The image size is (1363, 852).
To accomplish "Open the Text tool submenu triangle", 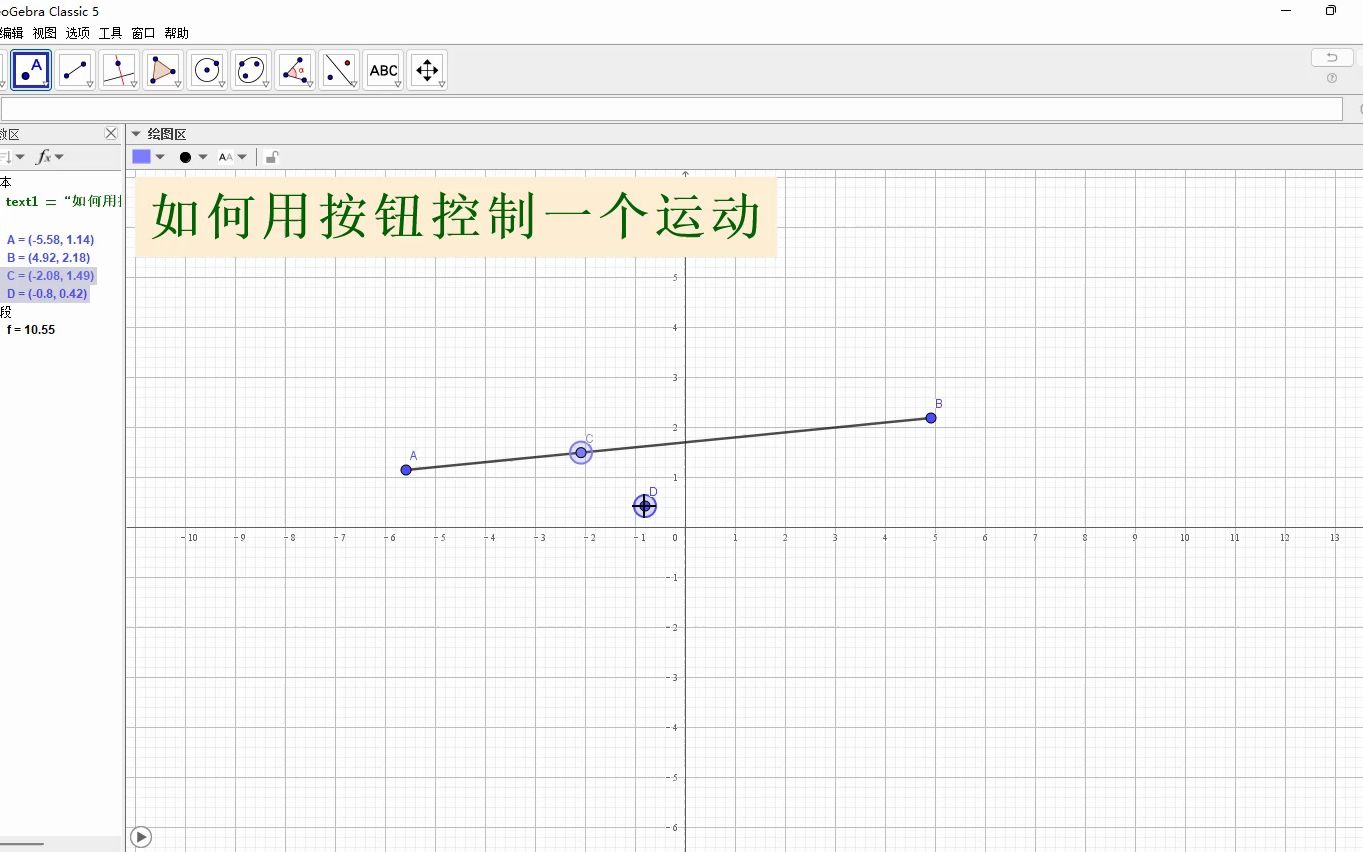I will (398, 85).
